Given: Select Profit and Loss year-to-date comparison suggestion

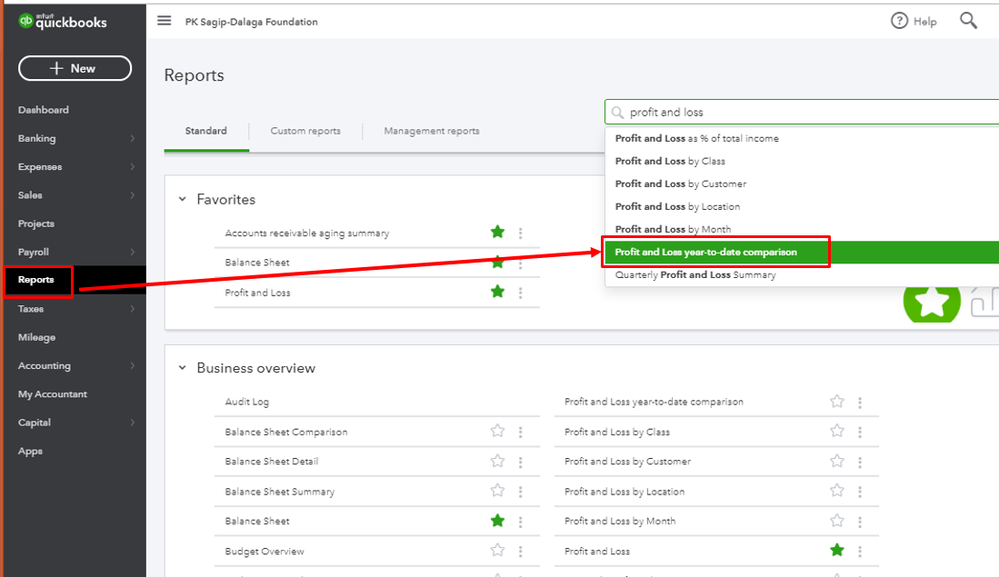Looking at the screenshot, I should point(706,252).
